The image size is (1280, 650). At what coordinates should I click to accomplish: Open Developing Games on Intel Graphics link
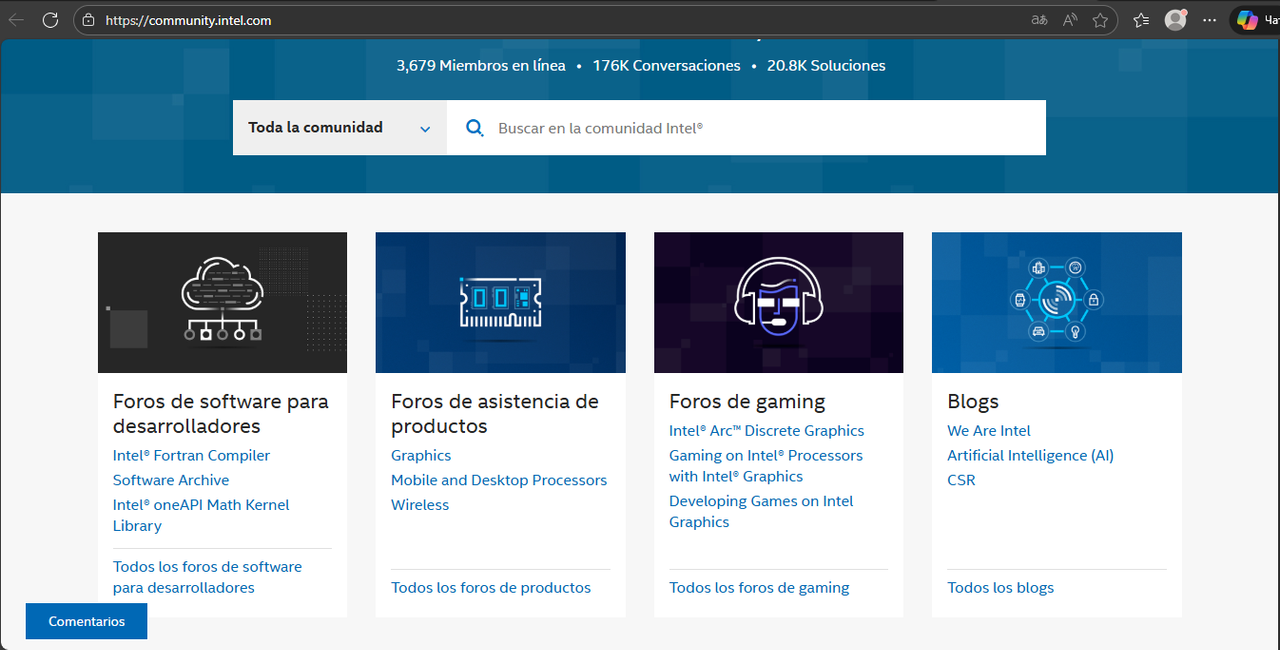(761, 512)
